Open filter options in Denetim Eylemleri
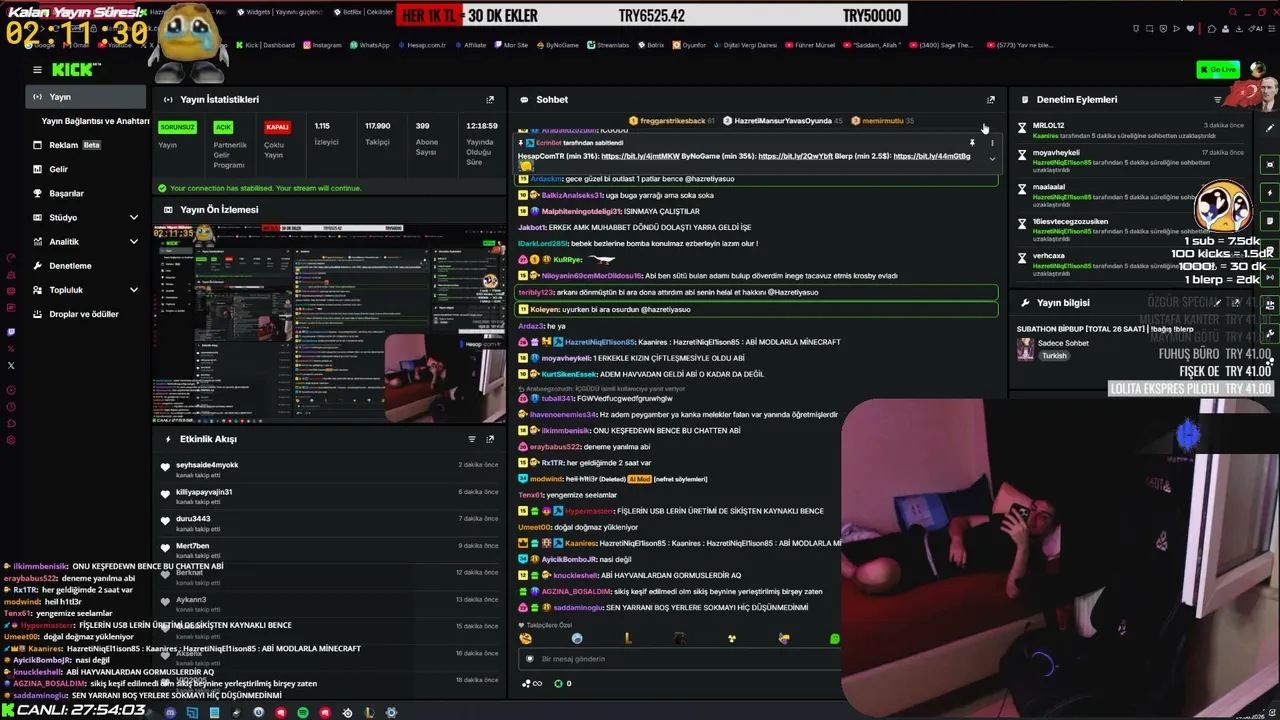Viewport: 1280px width, 720px height. (x=1217, y=99)
